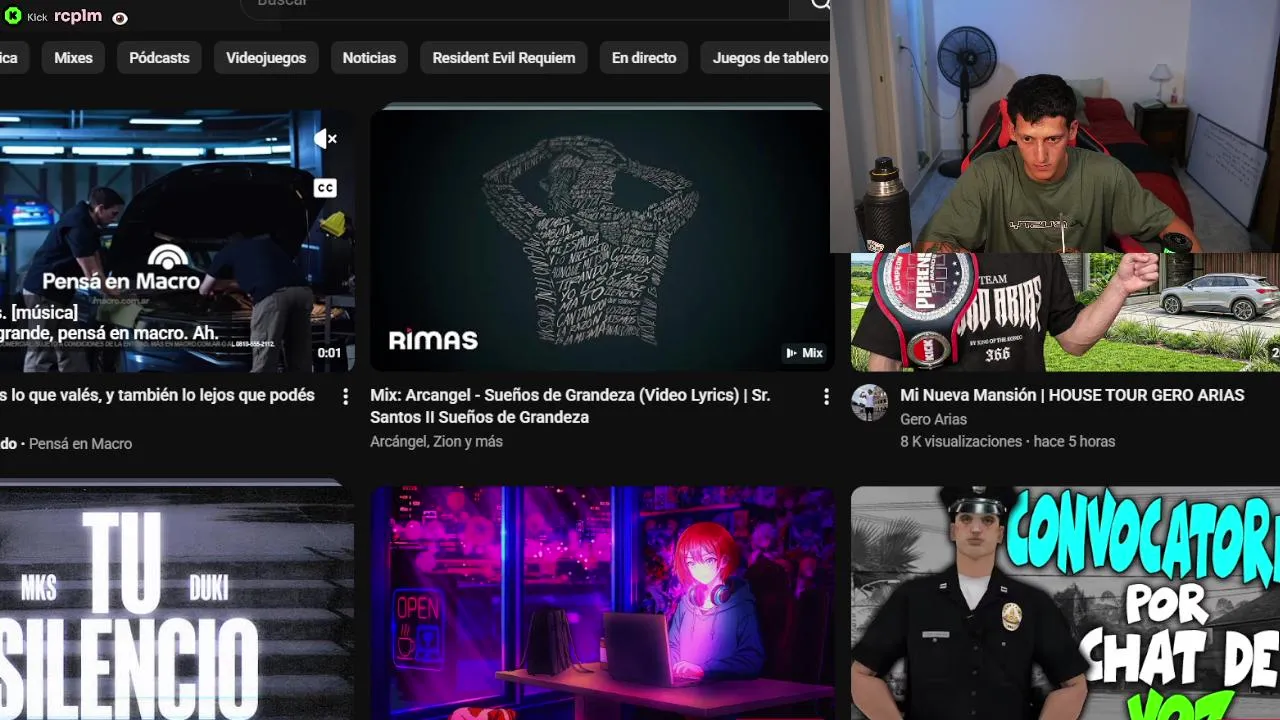Screen dimensions: 1280x720
Task: Open the Convocatoria por chat de voz thumbnail
Action: coord(1065,603)
